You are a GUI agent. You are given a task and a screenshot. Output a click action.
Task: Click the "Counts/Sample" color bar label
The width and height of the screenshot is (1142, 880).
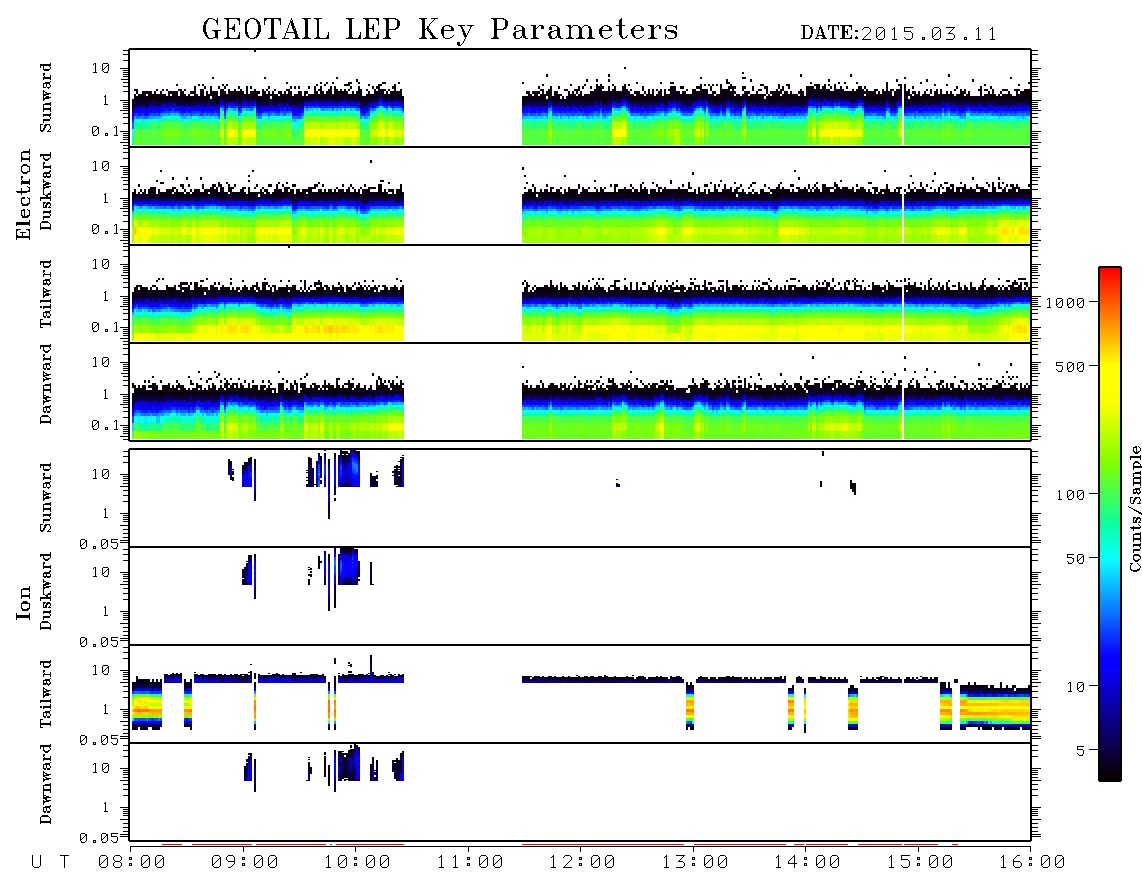pos(1134,508)
